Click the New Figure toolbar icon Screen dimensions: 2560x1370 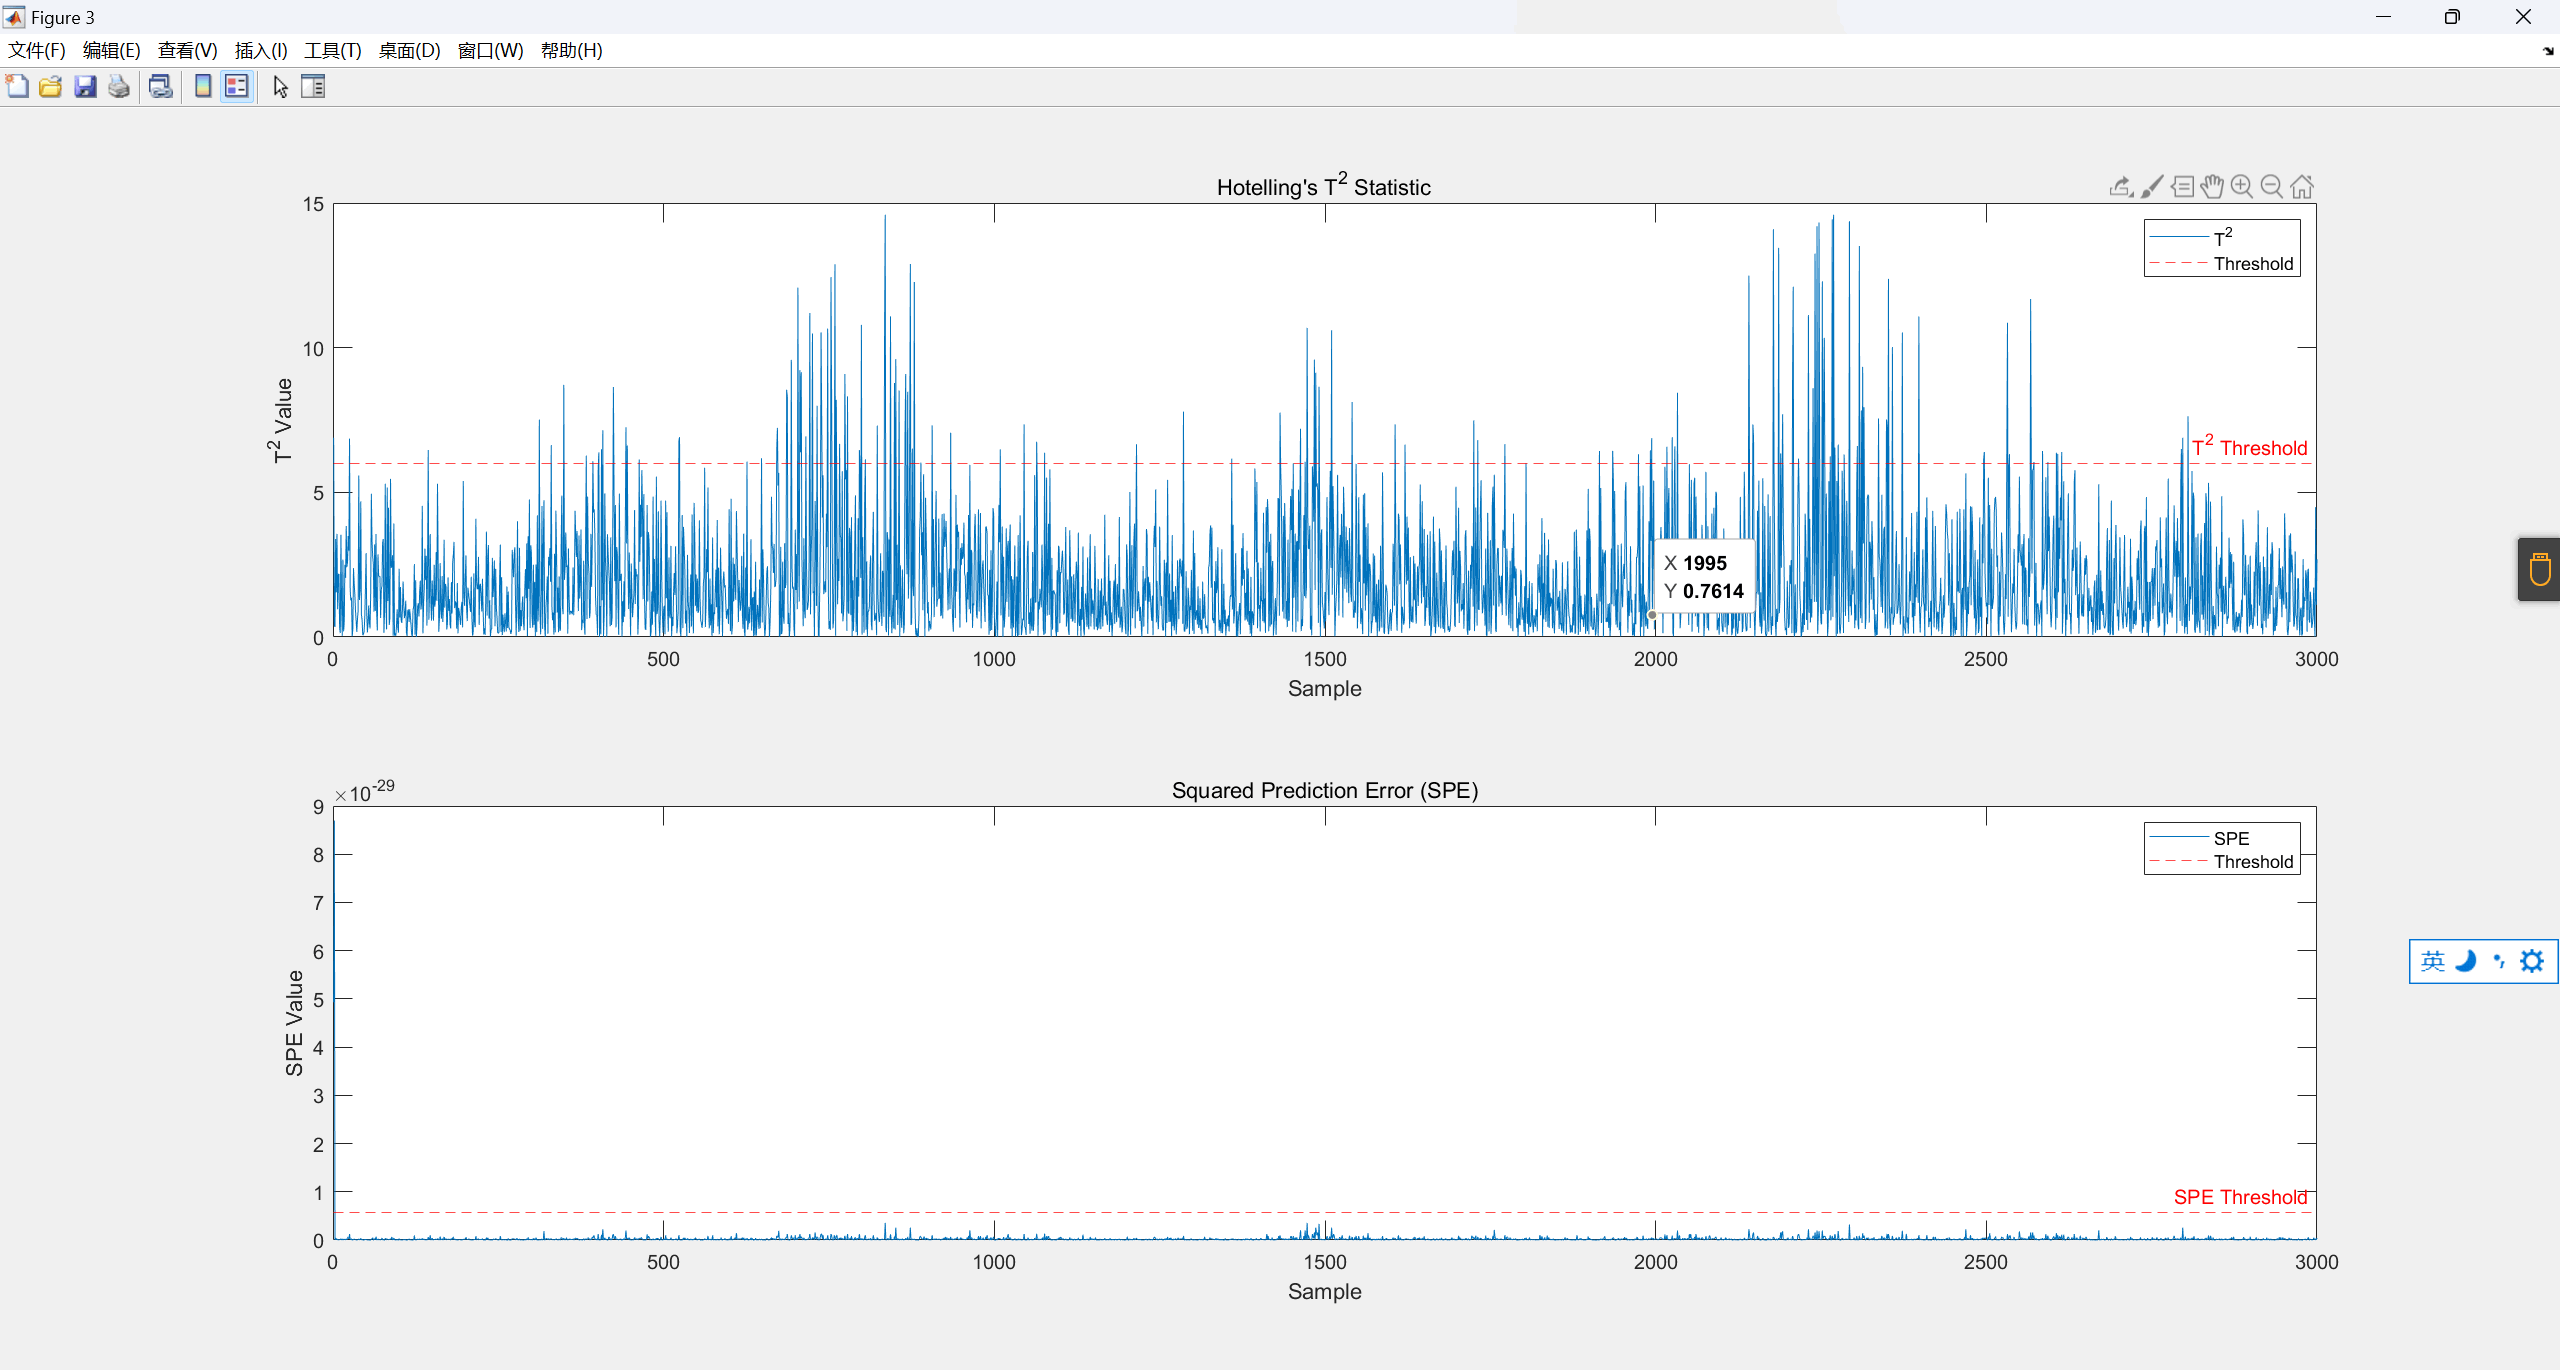pos(17,87)
